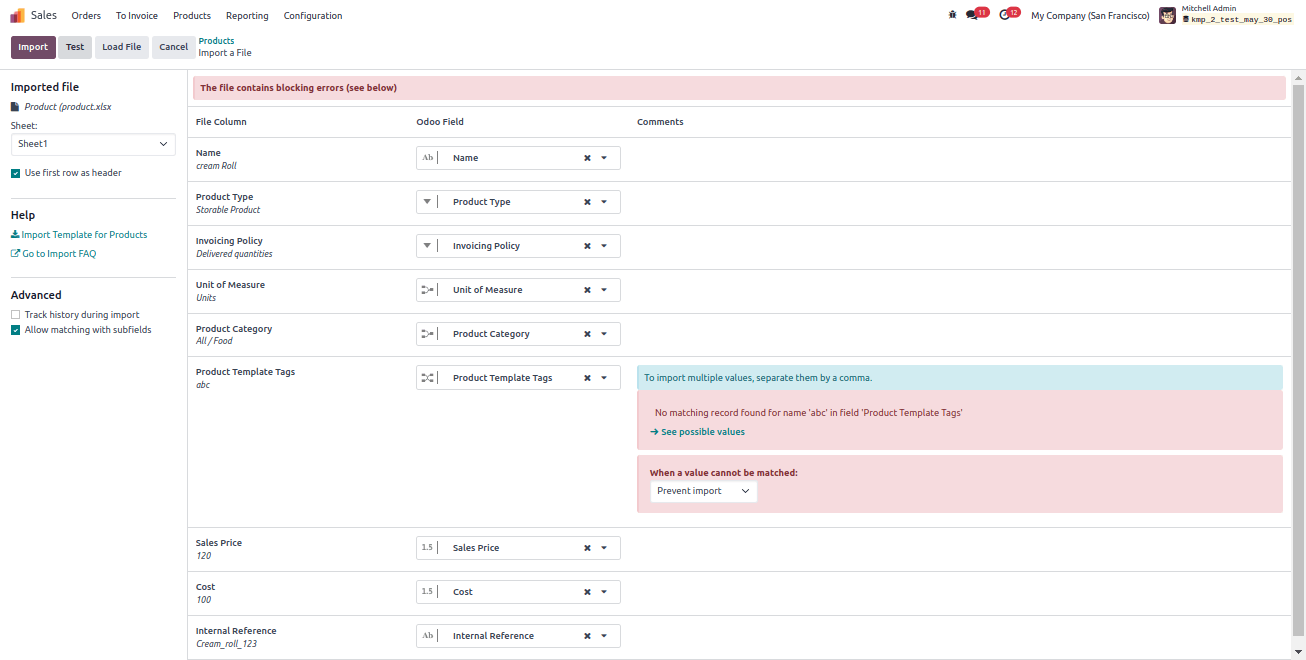The height and width of the screenshot is (660, 1306).
Task: Clear the Product Category field mapping
Action: pos(588,334)
